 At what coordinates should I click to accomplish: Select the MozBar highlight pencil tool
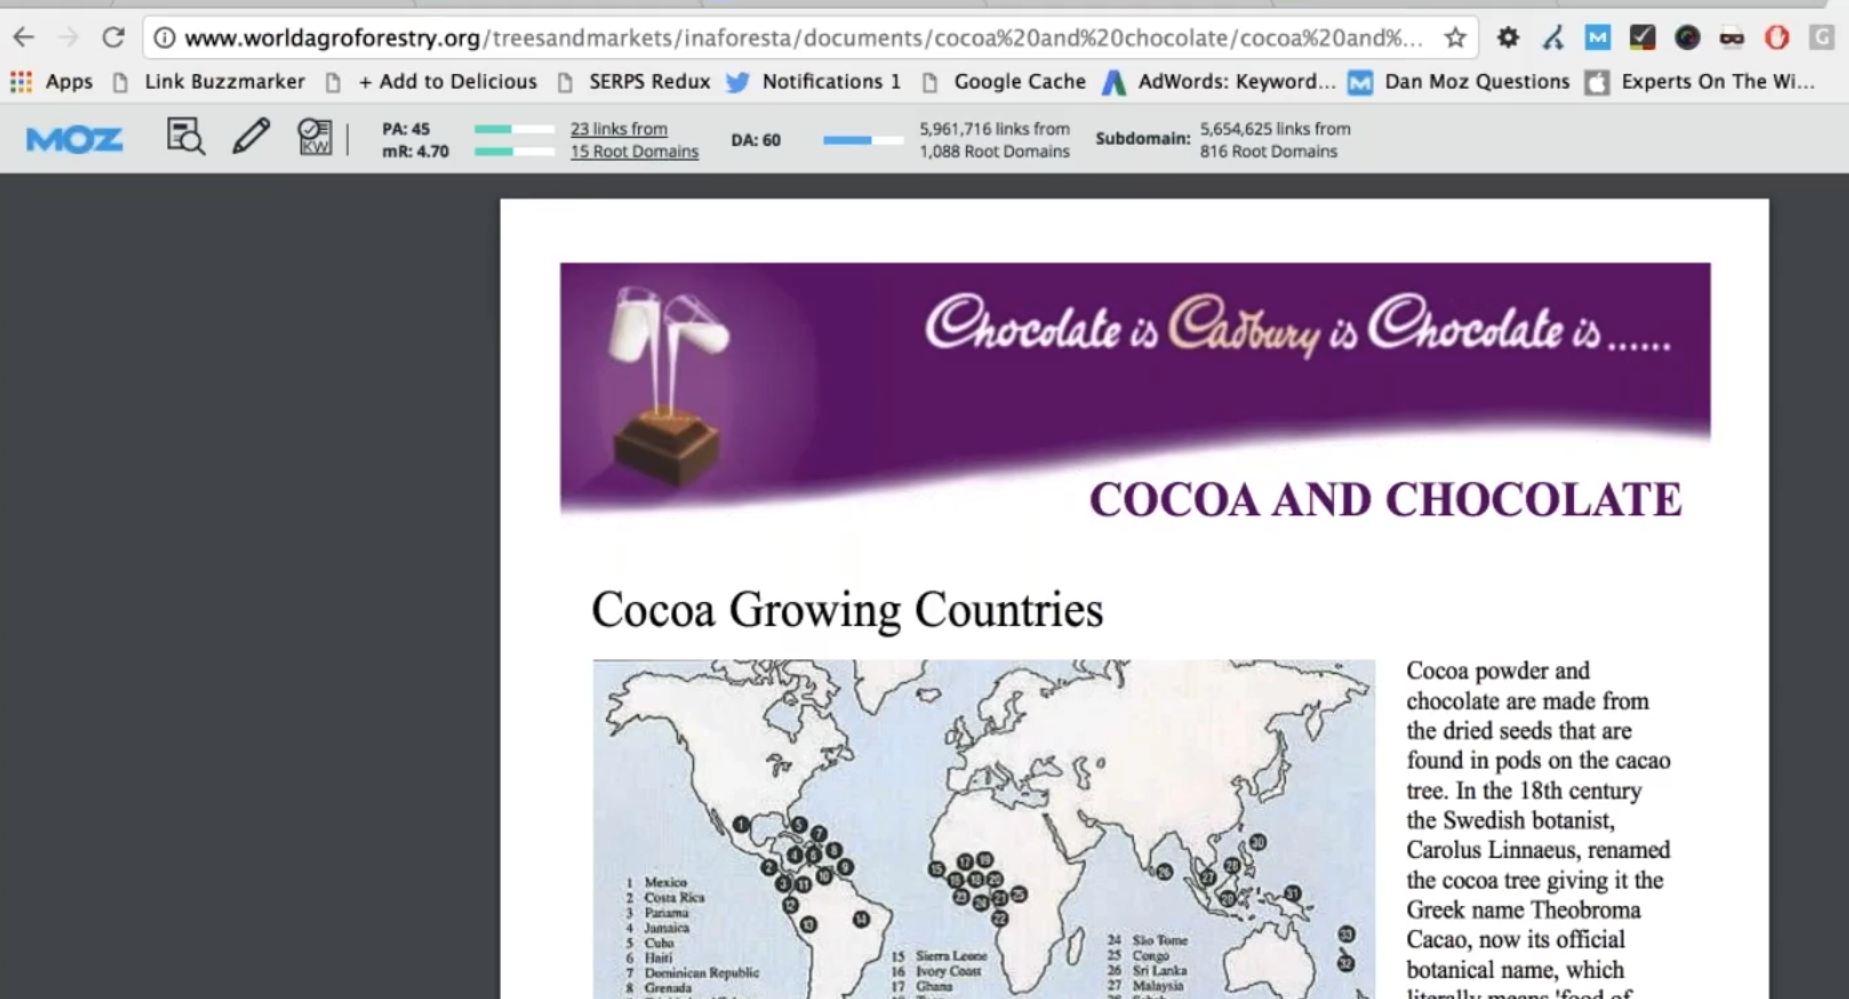tap(251, 136)
